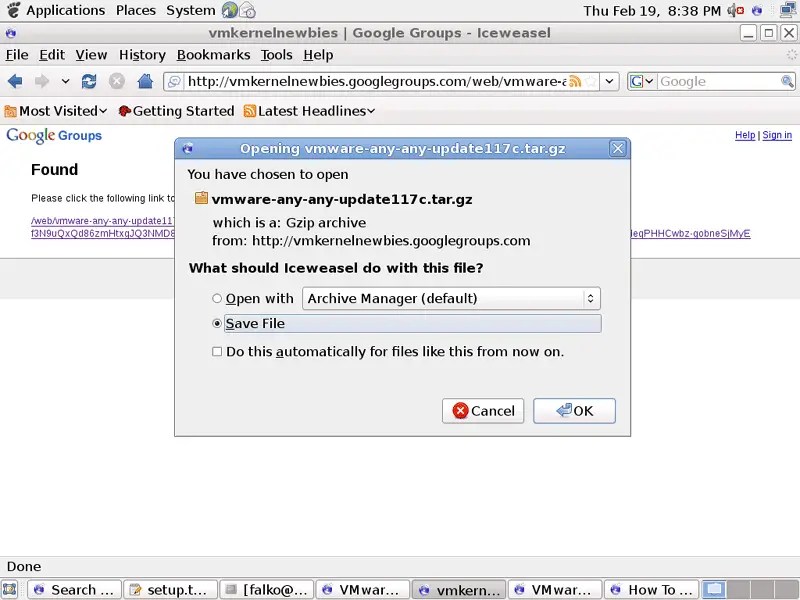This screenshot has width=800, height=600.
Task: Click the red X icon on the Cancel button
Action: (460, 411)
